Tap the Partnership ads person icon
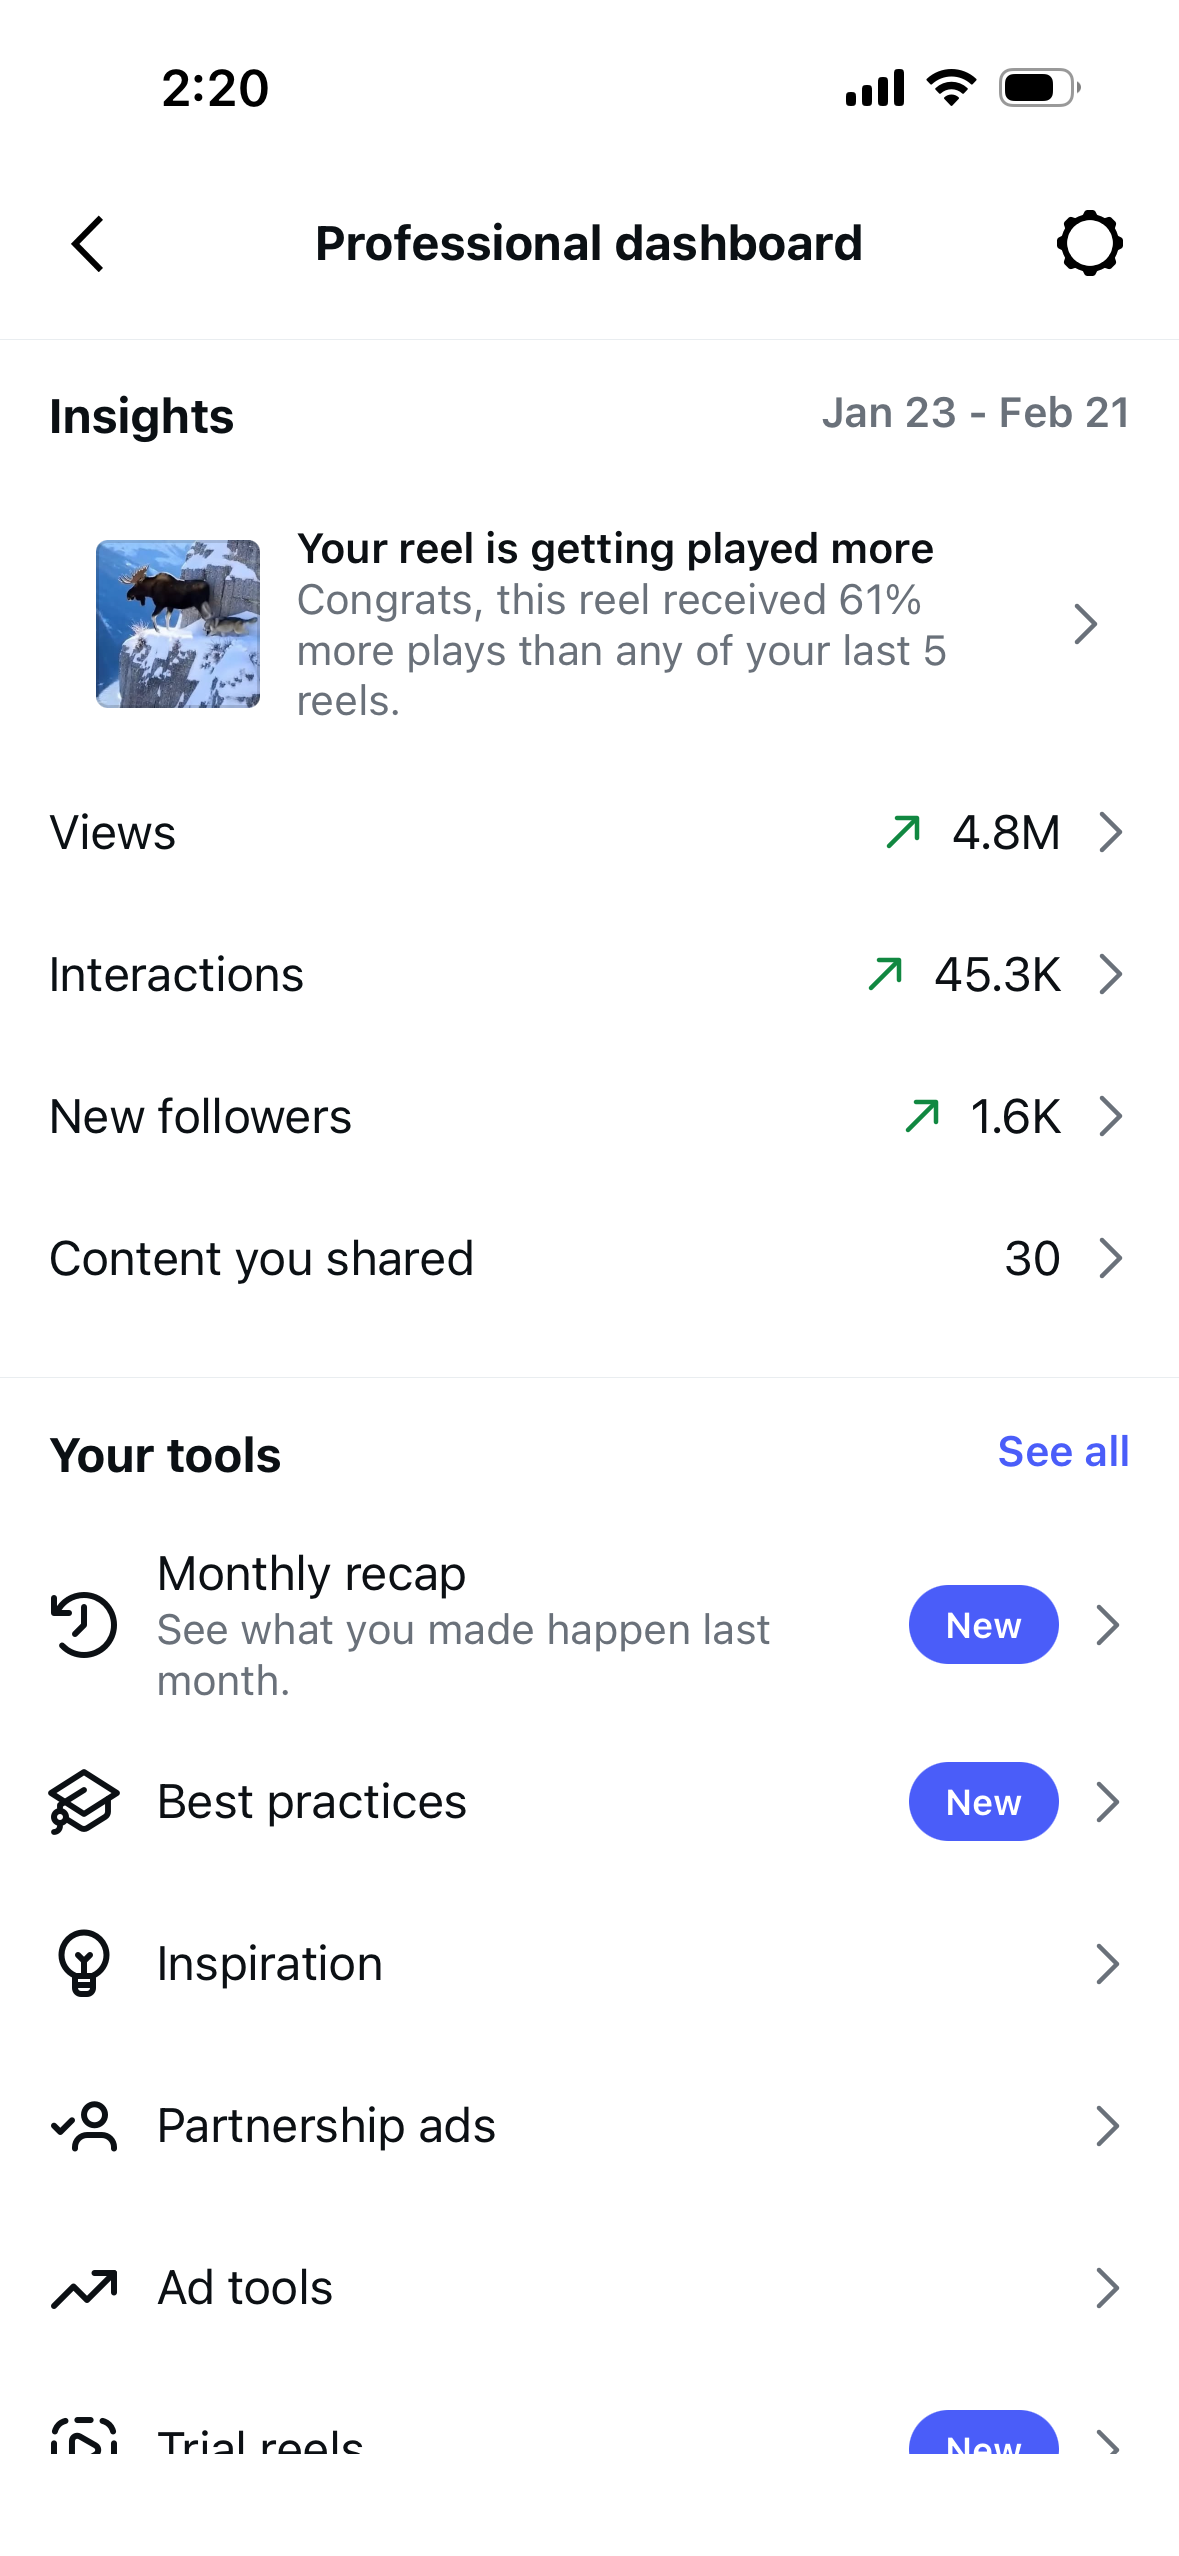The image size is (1179, 2556). tap(84, 2125)
